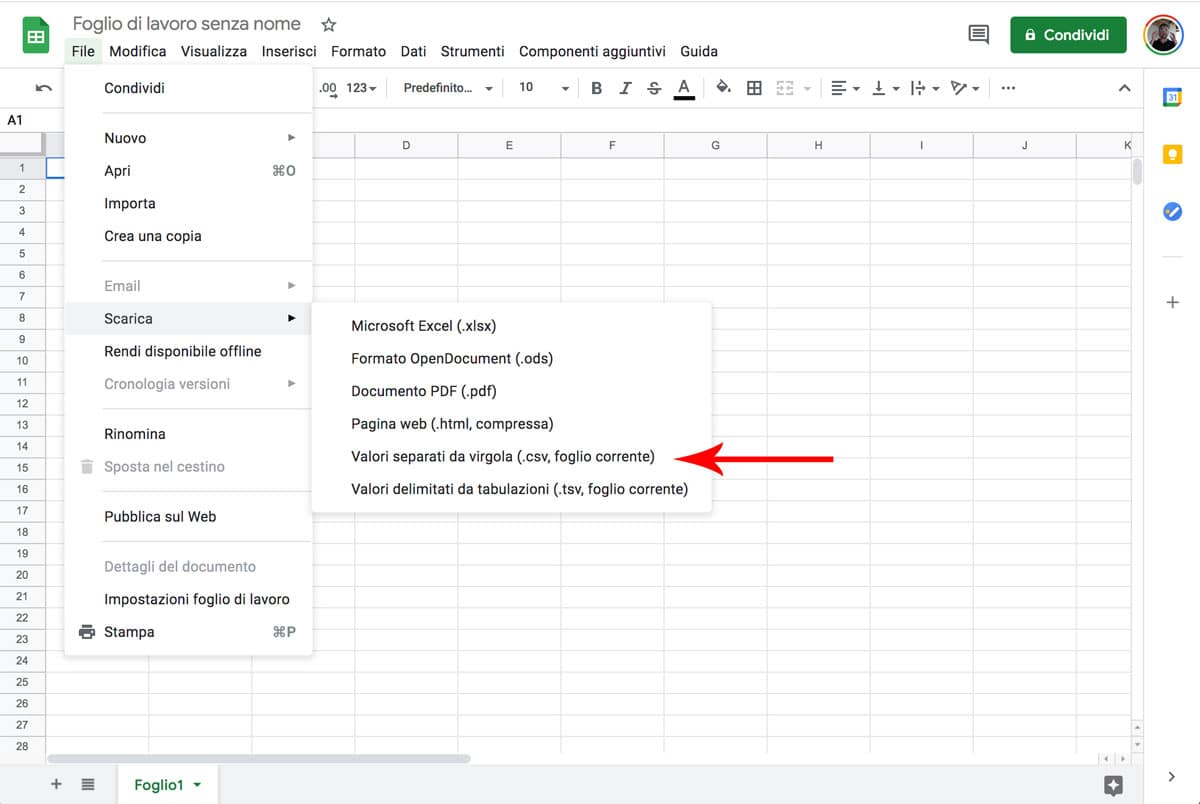Click the green Condividi button
1200x804 pixels.
click(x=1068, y=35)
